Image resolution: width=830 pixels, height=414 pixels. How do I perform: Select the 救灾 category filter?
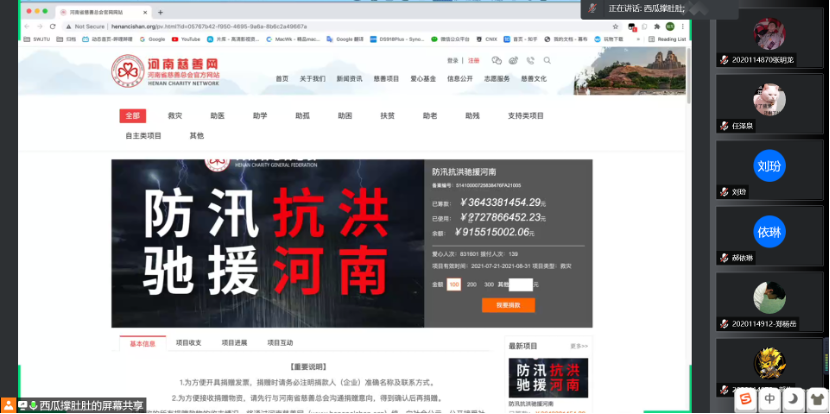pos(175,116)
